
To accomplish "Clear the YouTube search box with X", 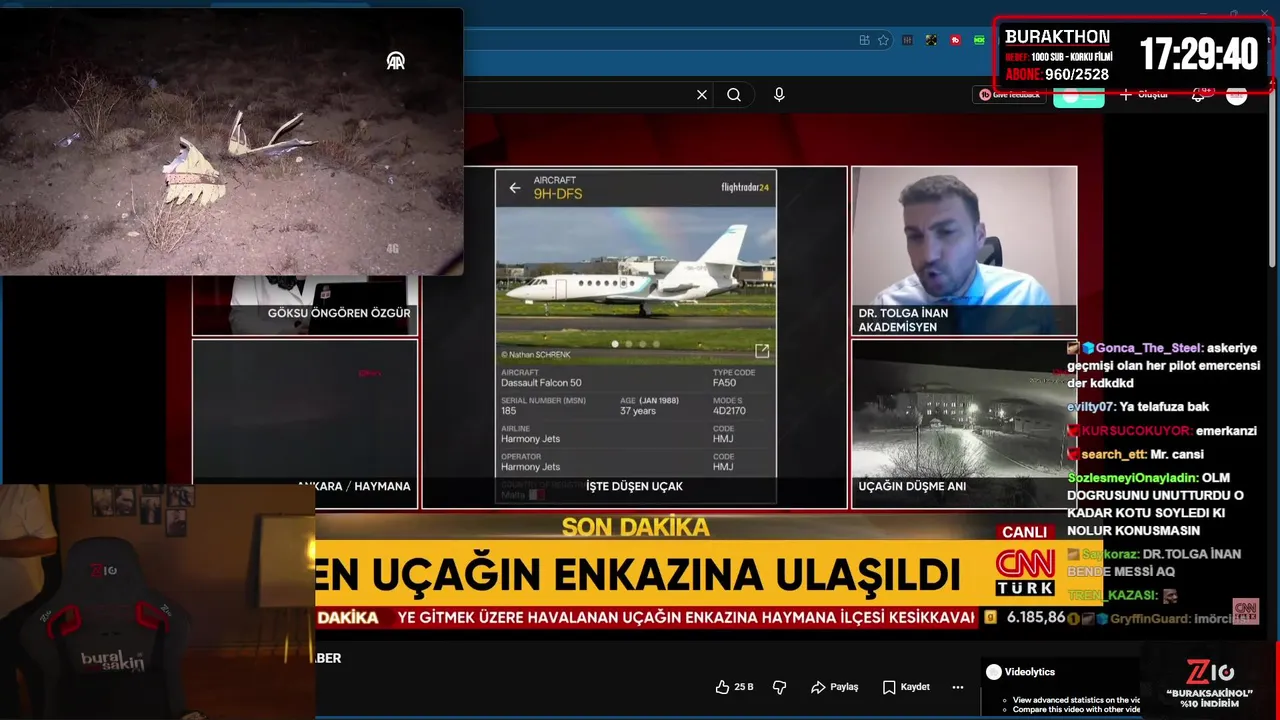I will coord(702,95).
